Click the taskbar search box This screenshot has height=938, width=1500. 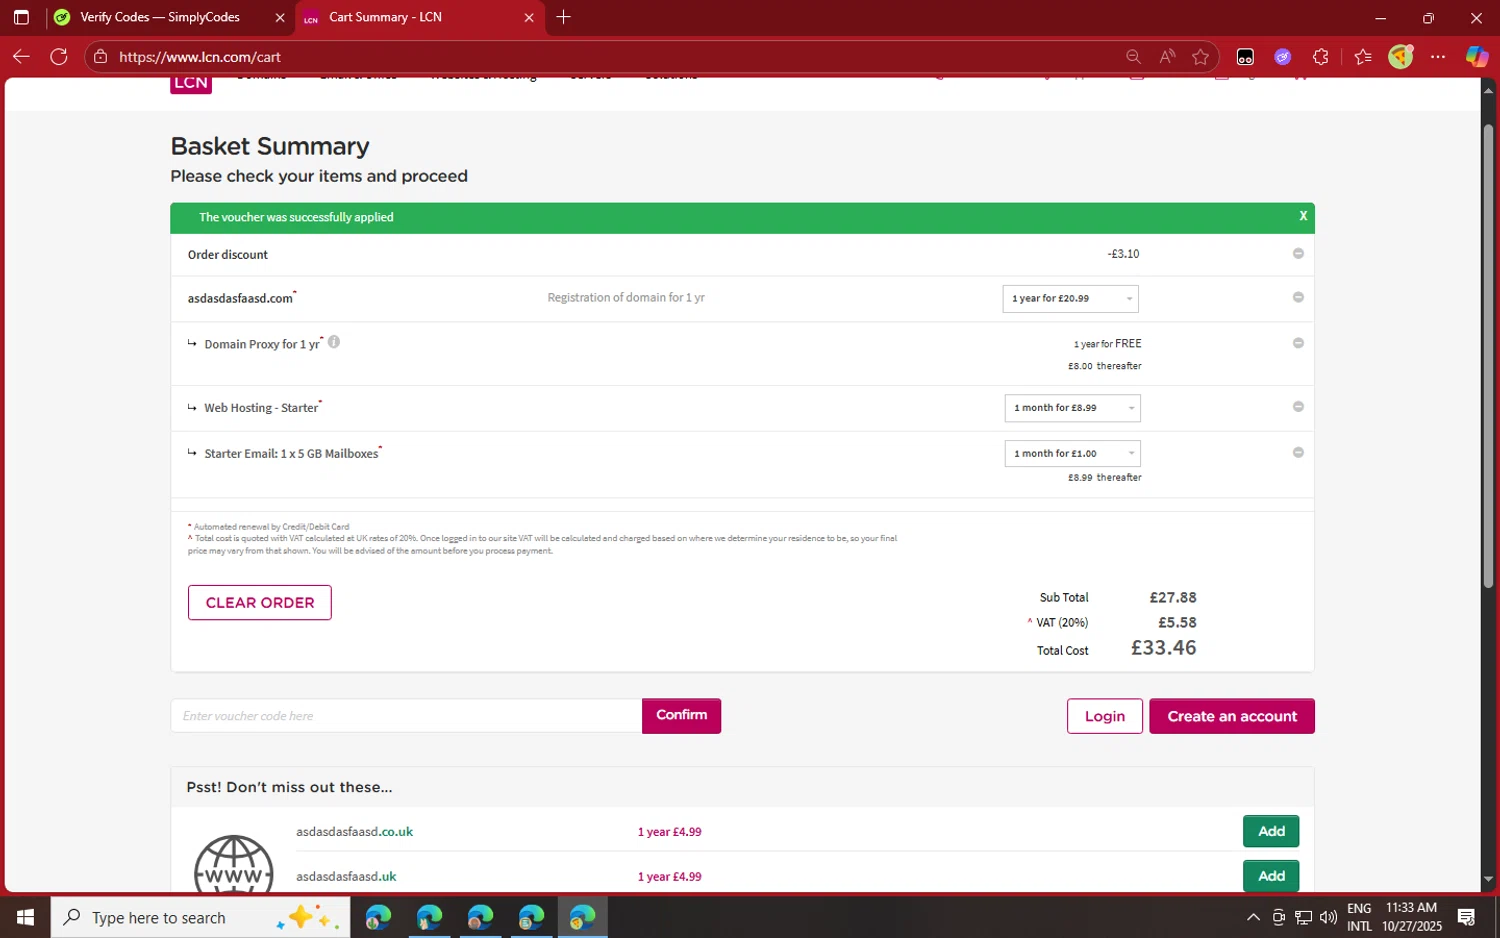(200, 917)
